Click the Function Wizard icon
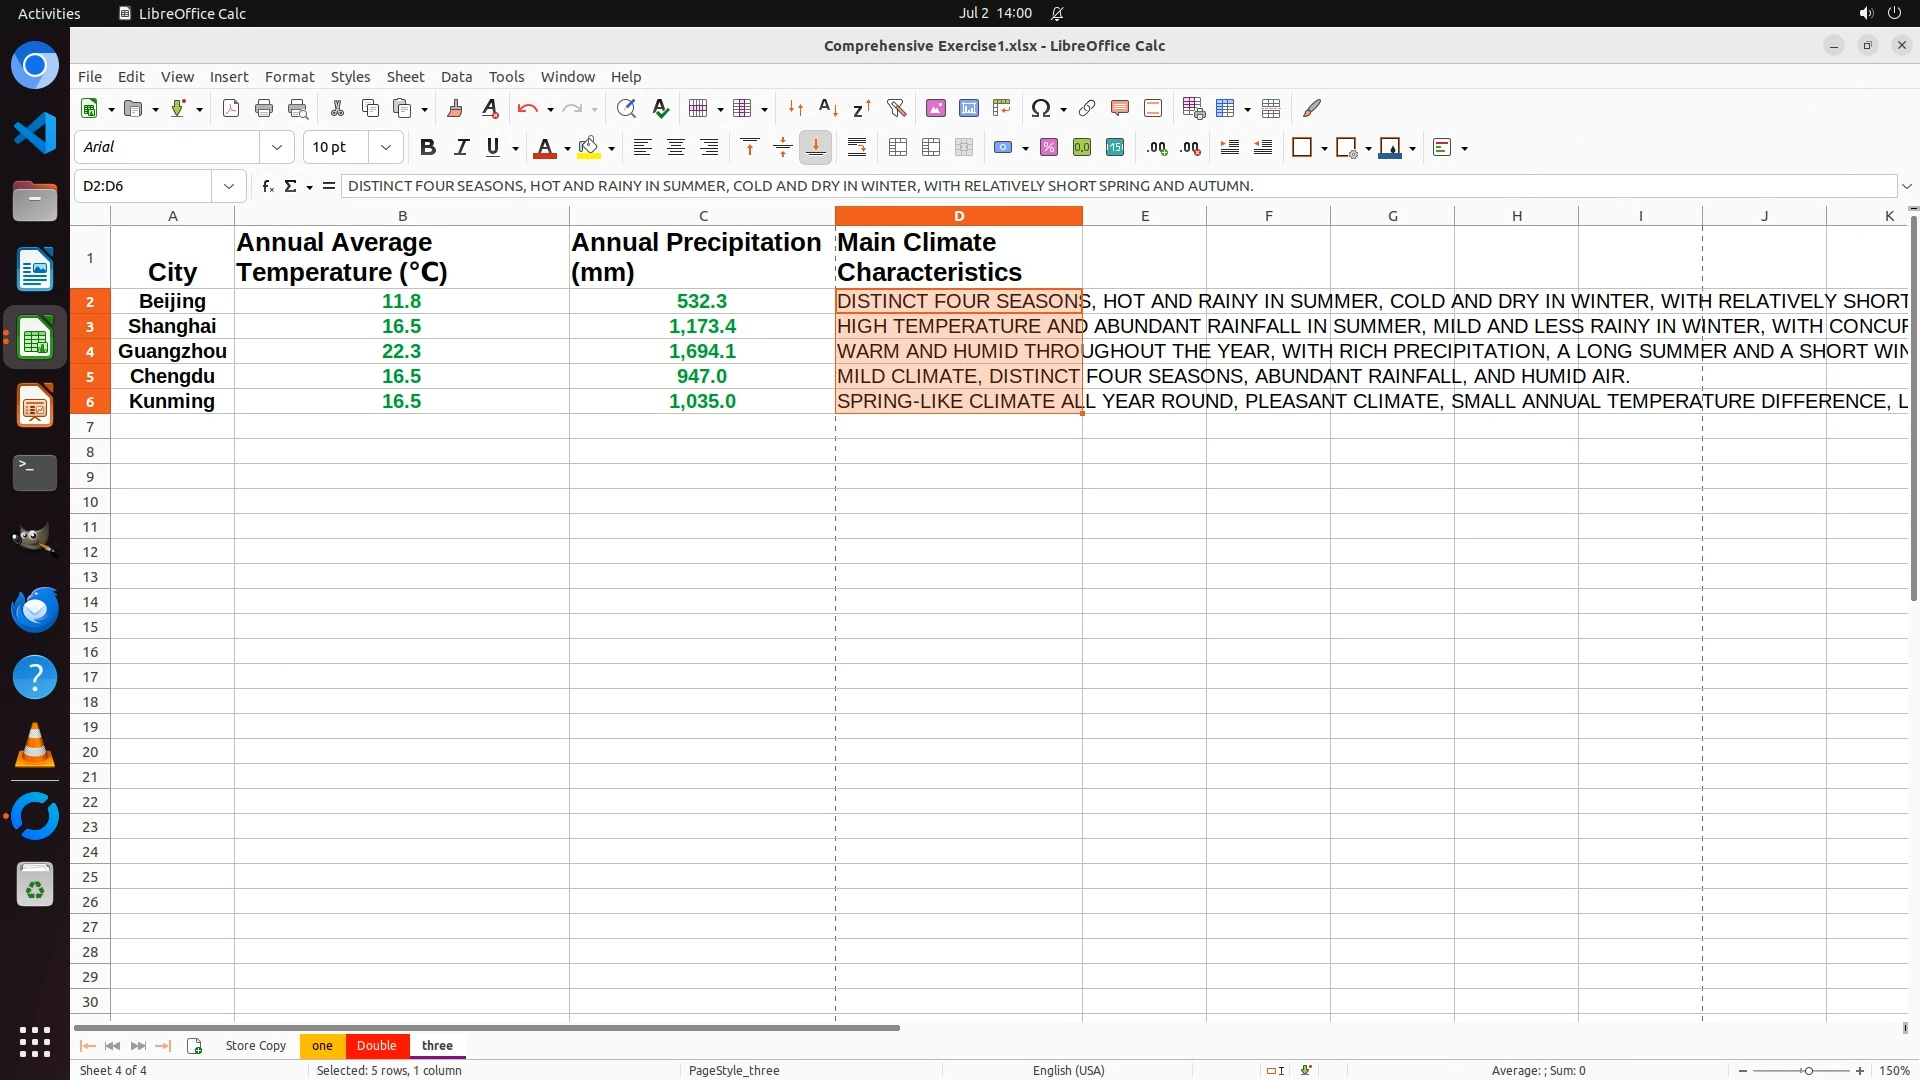Viewport: 1920px width, 1080px height. coord(267,186)
